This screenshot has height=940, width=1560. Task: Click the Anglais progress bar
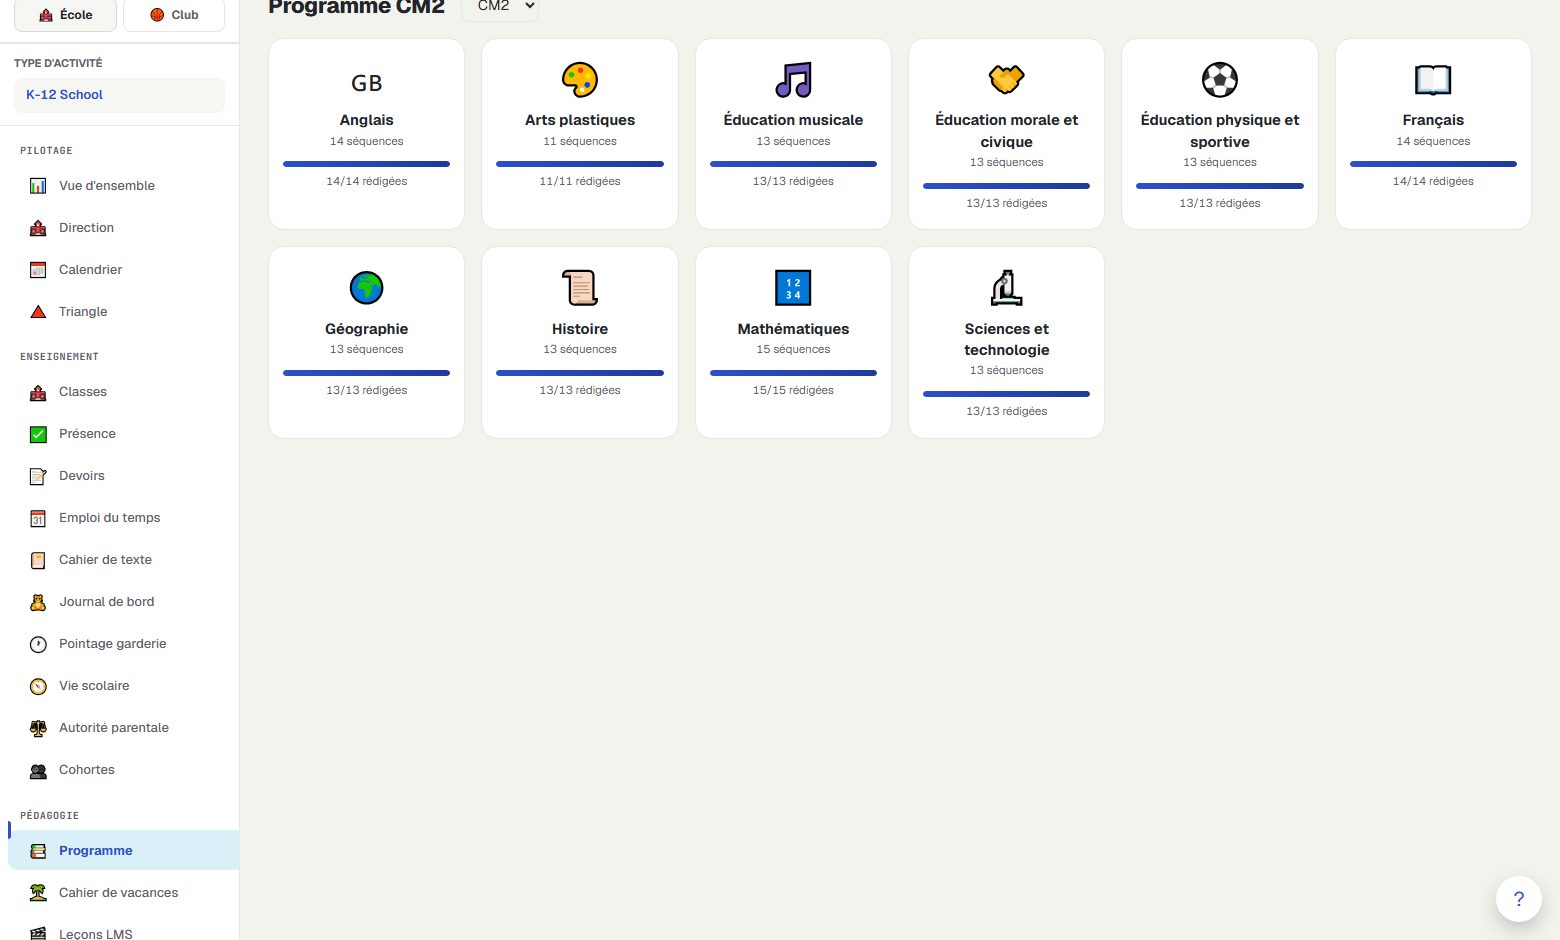coord(366,164)
